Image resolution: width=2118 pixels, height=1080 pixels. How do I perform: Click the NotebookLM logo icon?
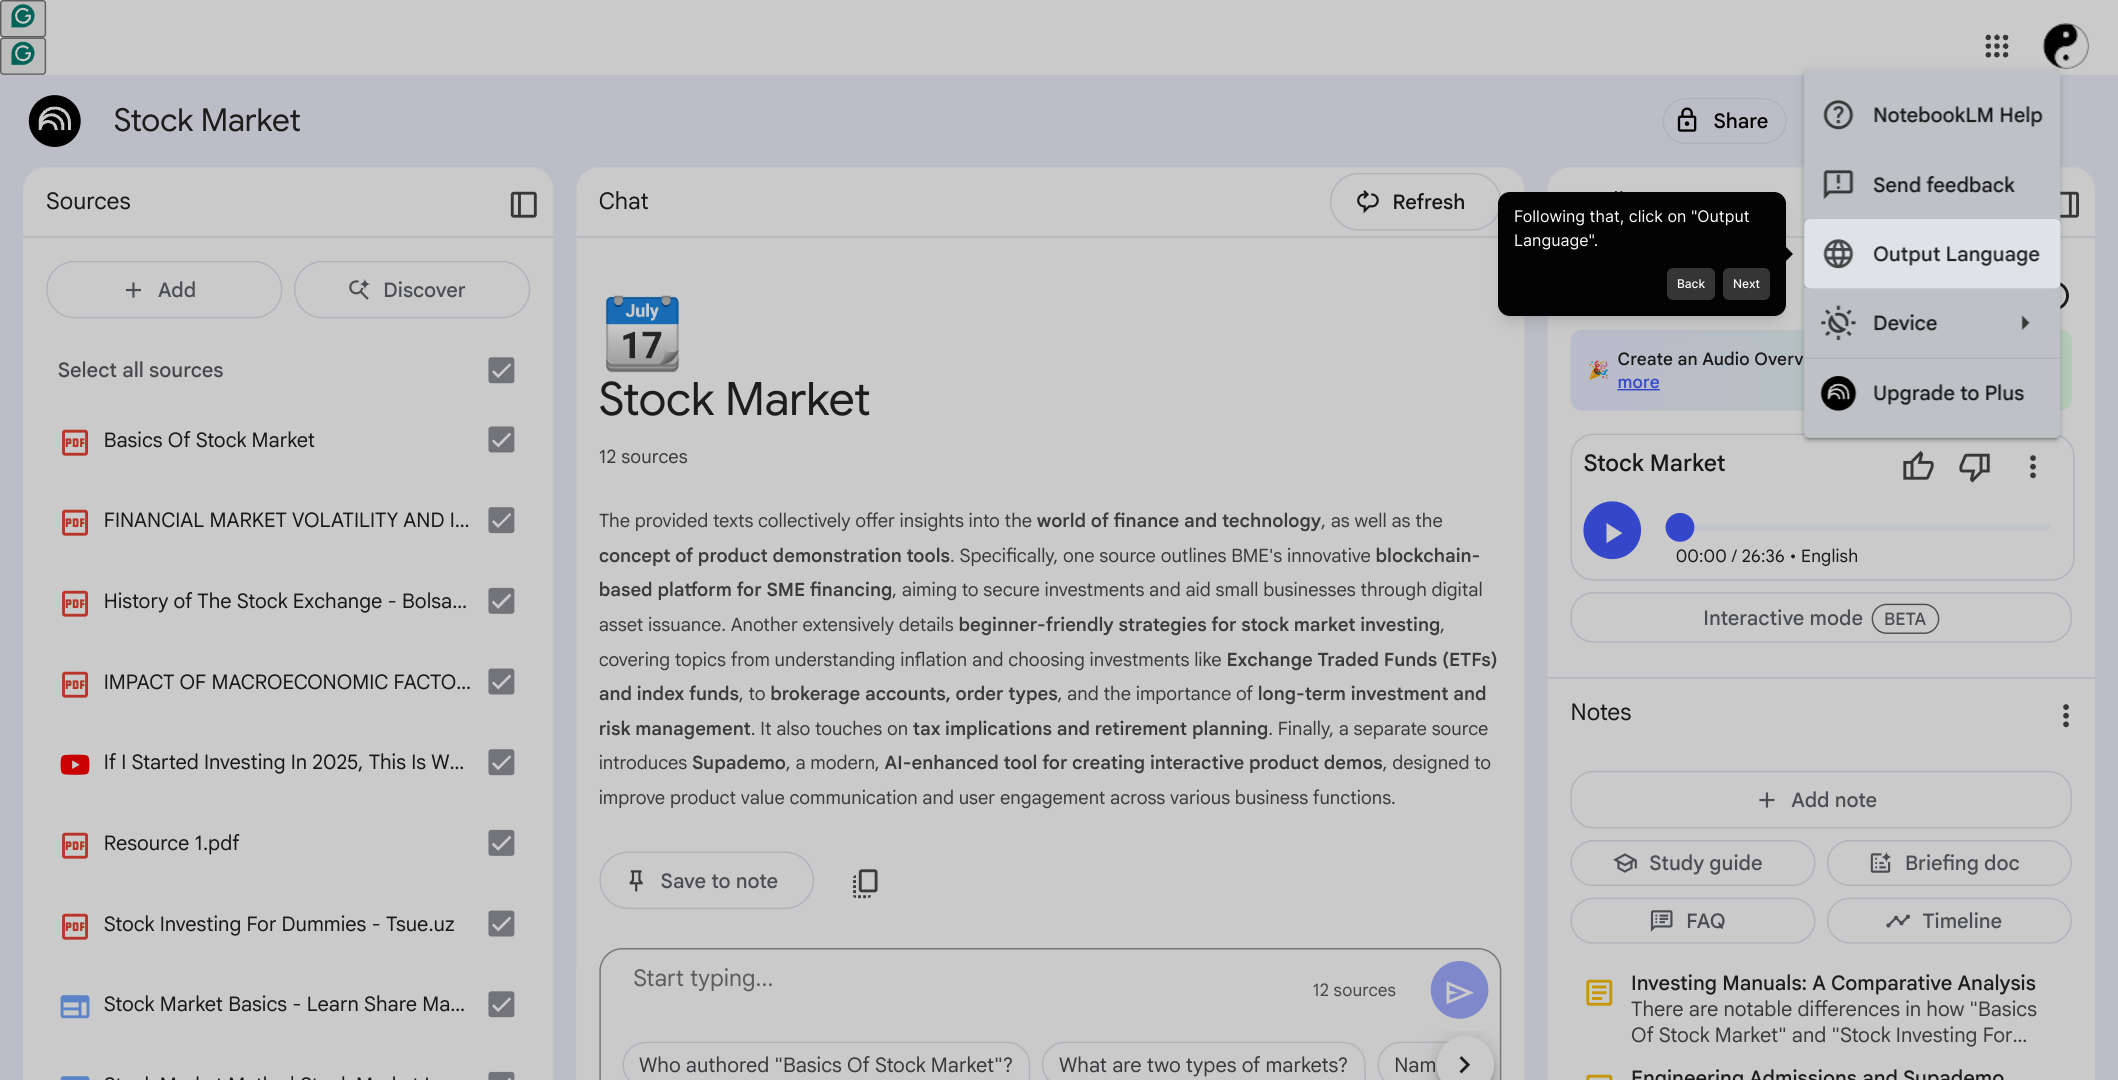[55, 121]
